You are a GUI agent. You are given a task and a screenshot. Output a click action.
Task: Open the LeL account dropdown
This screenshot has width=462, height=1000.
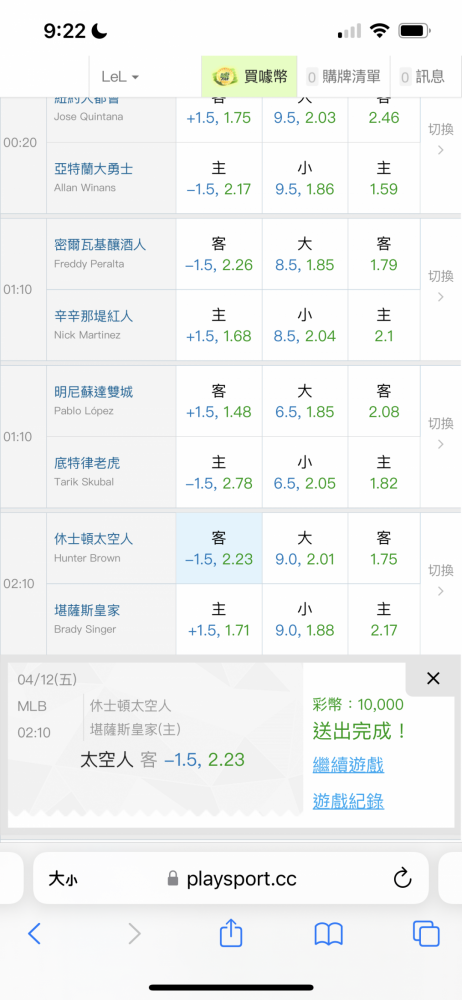pos(120,77)
